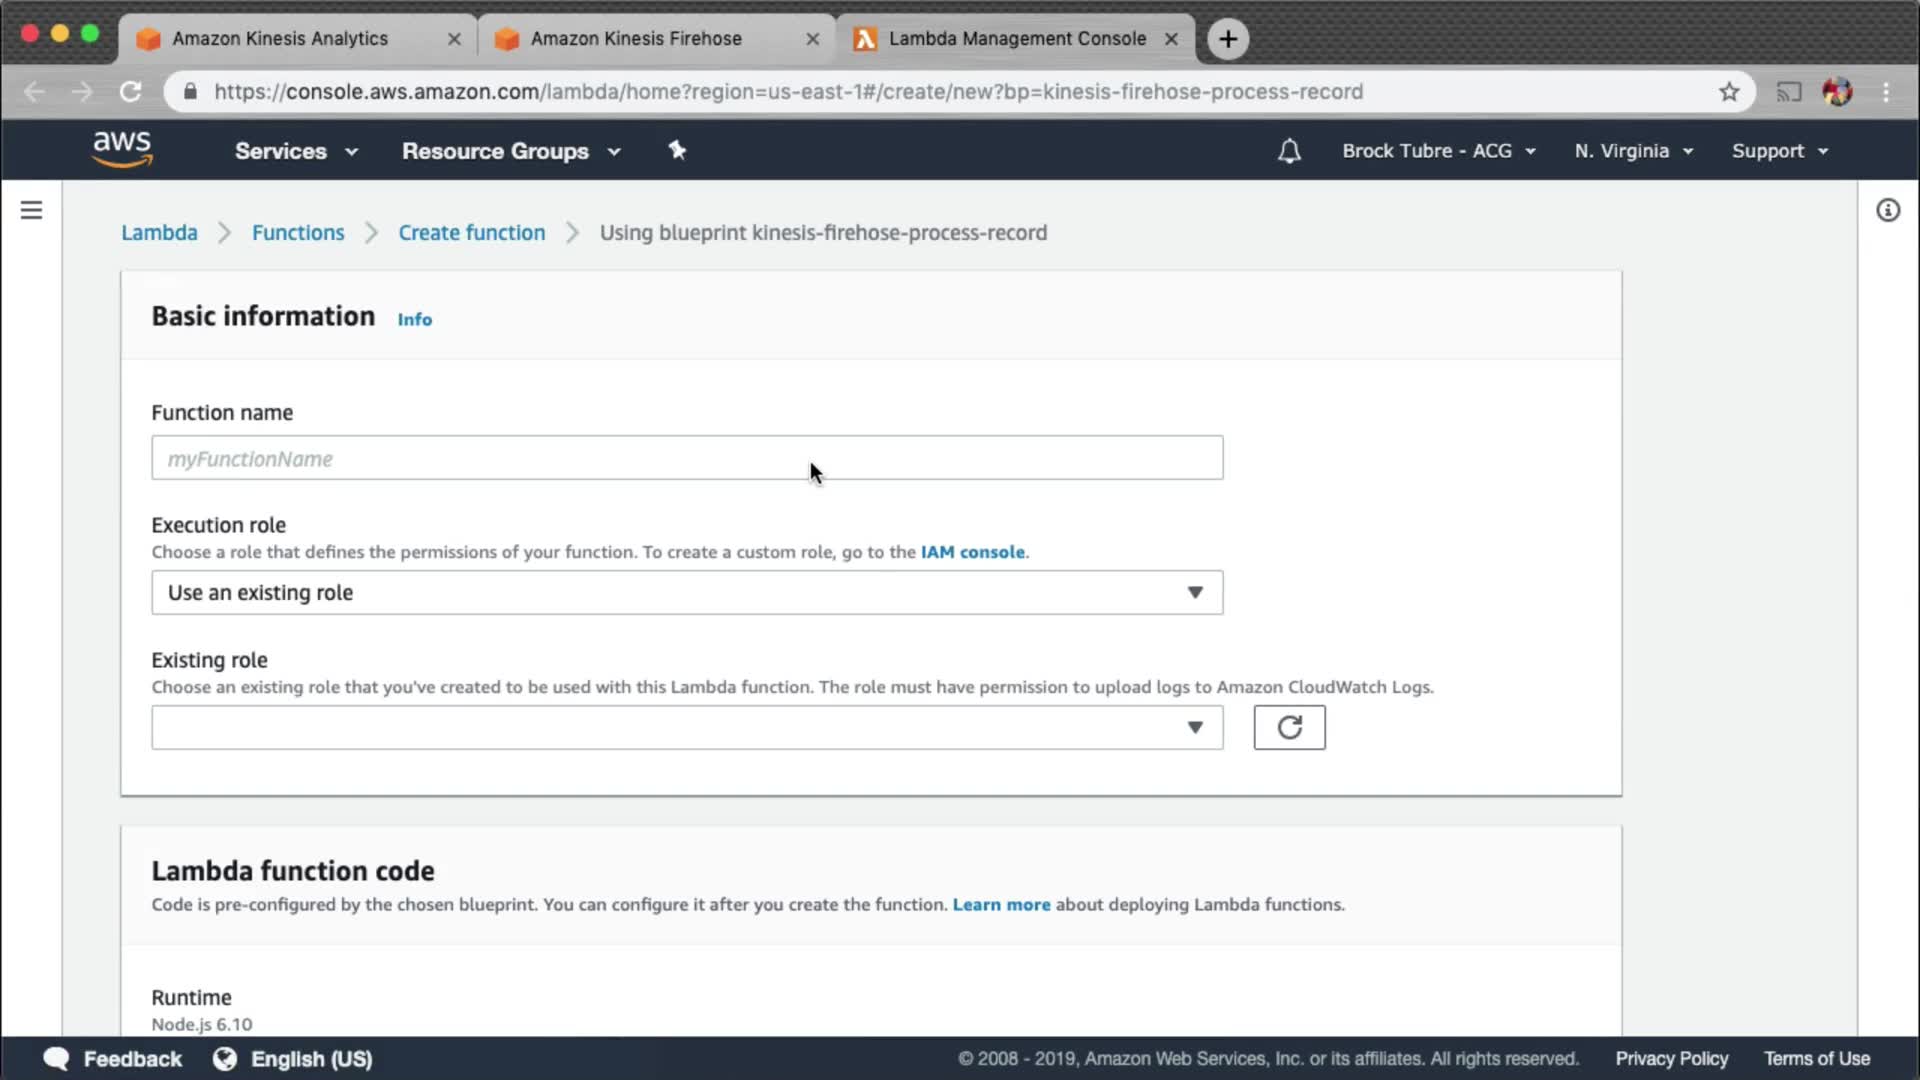Reload the browser page
The height and width of the screenshot is (1080, 1920).
coord(131,92)
